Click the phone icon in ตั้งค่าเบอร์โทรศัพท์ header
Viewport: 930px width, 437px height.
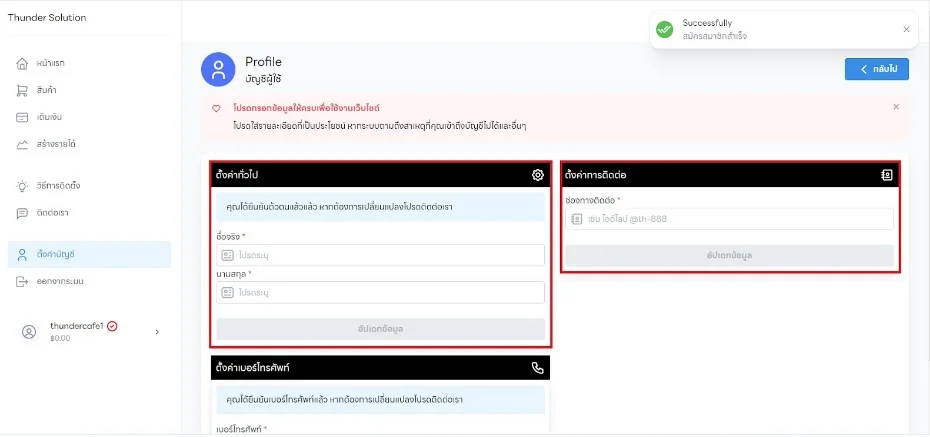point(537,368)
